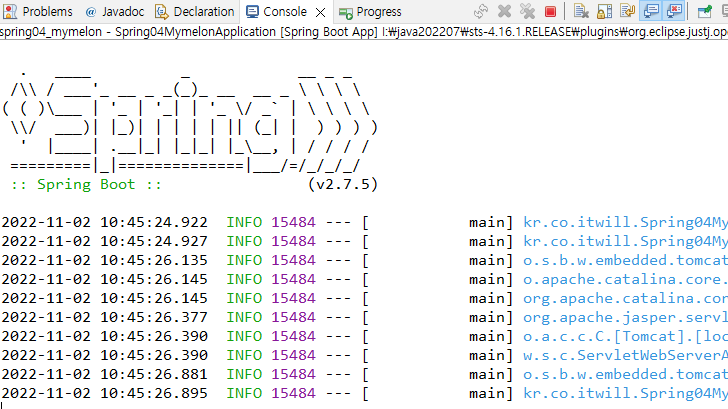The image size is (728, 409).
Task: Close the Console tab
Action: click(320, 13)
